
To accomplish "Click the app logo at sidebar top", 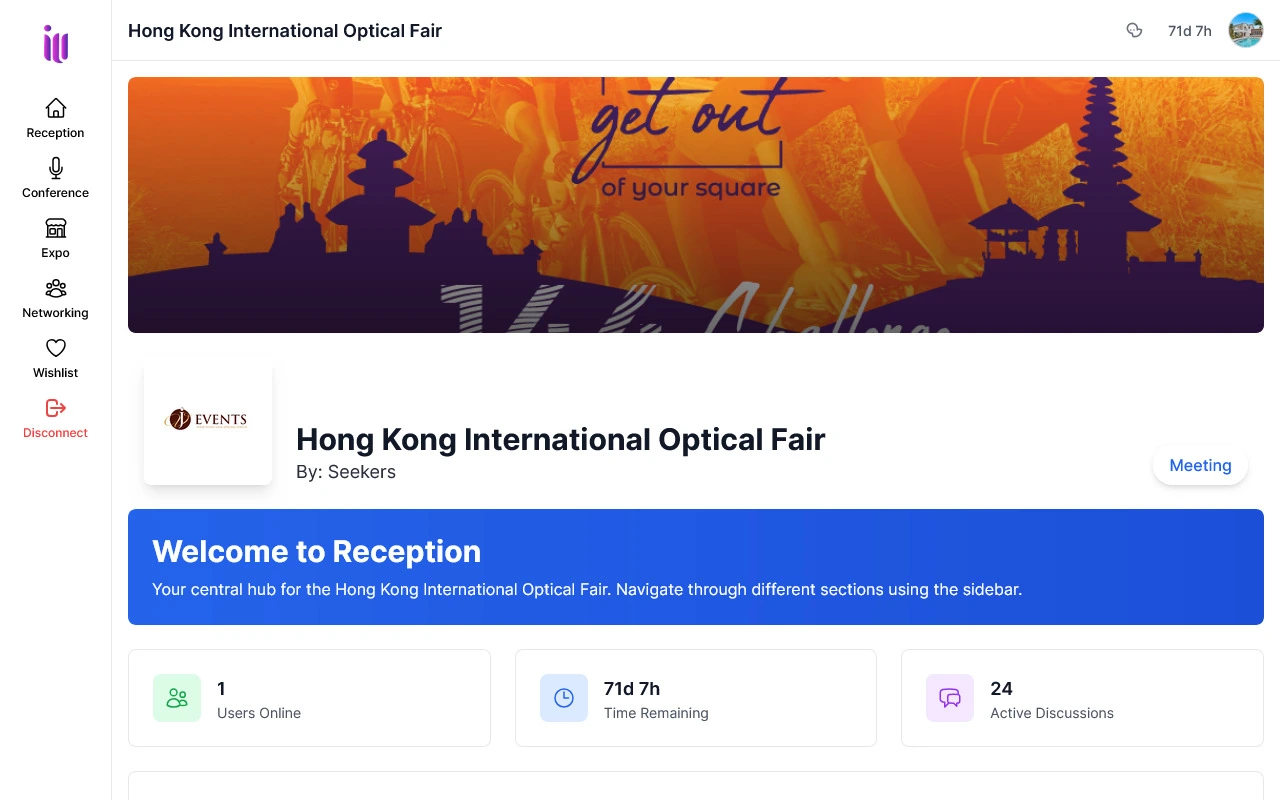I will click(55, 44).
